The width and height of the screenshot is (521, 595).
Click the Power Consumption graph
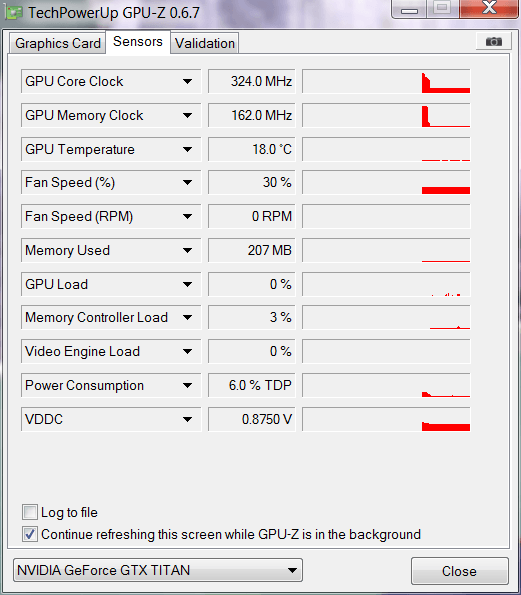(386, 385)
